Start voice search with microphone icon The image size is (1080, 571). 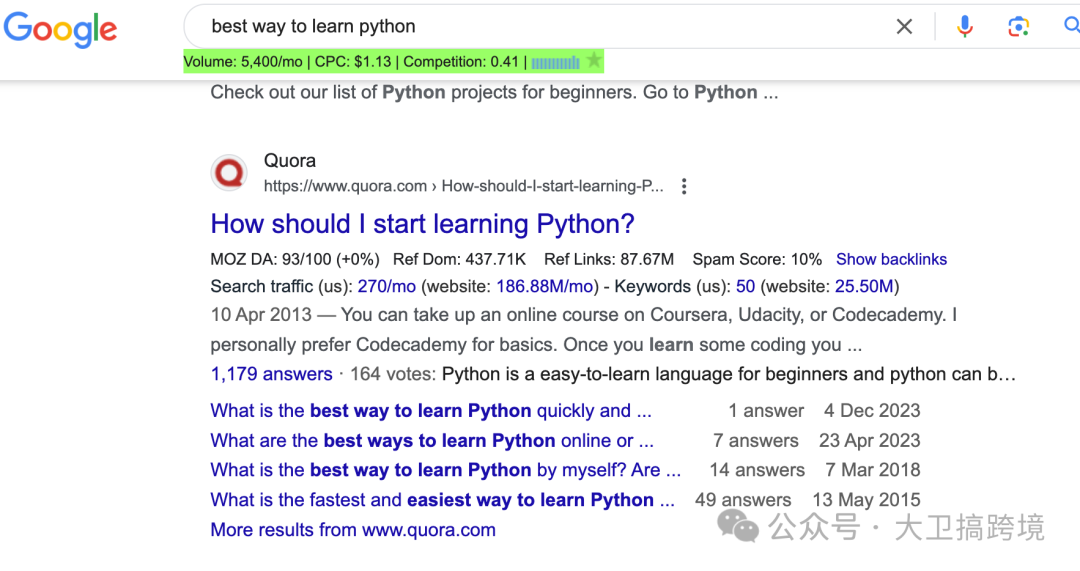(x=964, y=27)
